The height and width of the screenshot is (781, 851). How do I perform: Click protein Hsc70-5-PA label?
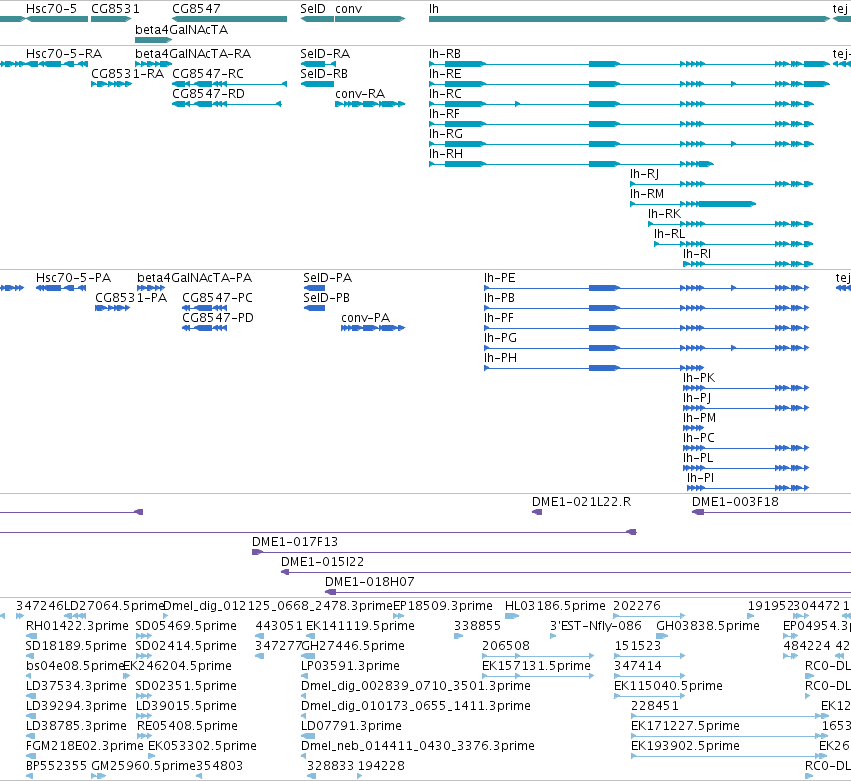pos(73,278)
